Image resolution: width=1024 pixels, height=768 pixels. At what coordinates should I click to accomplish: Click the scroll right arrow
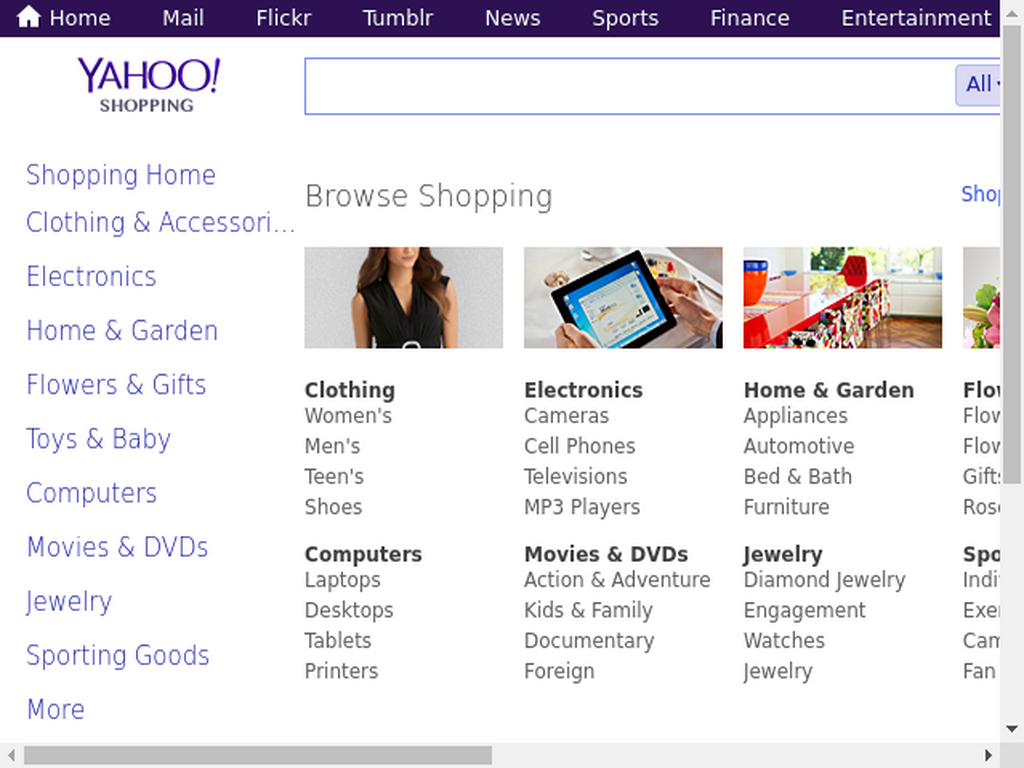[x=988, y=755]
